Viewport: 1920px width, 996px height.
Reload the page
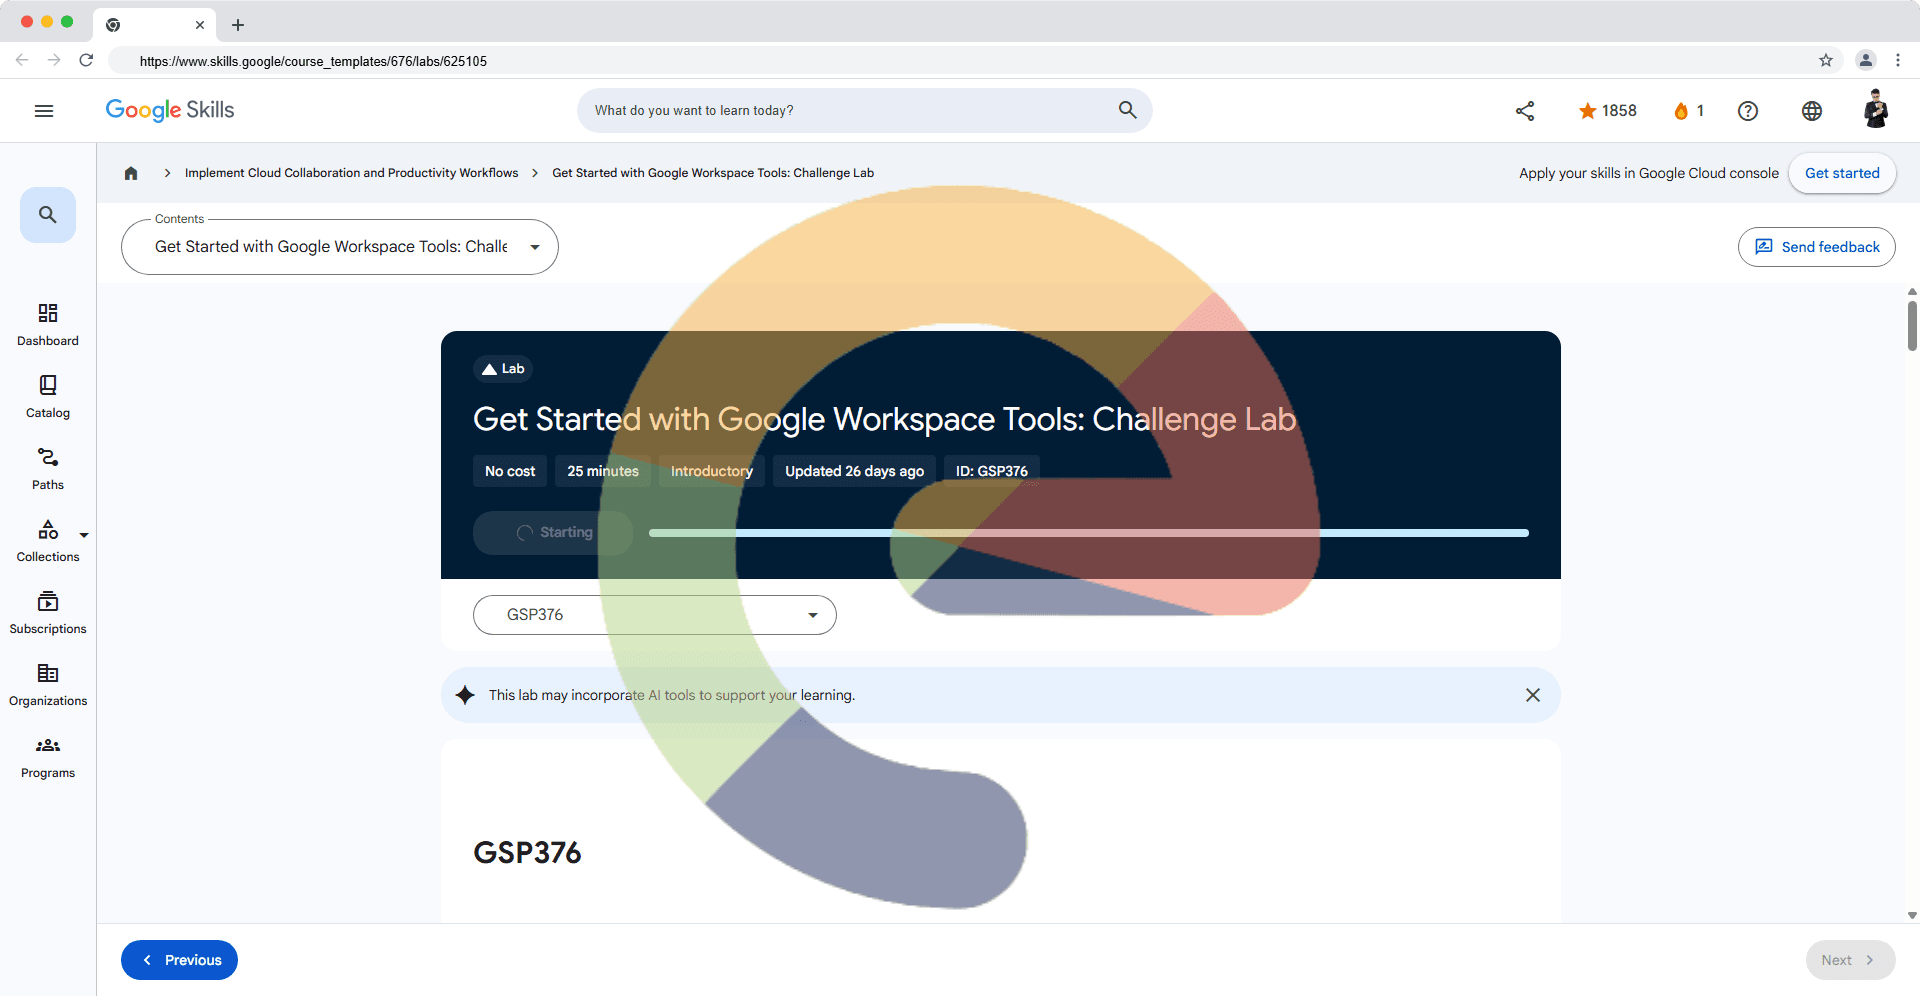click(x=86, y=60)
